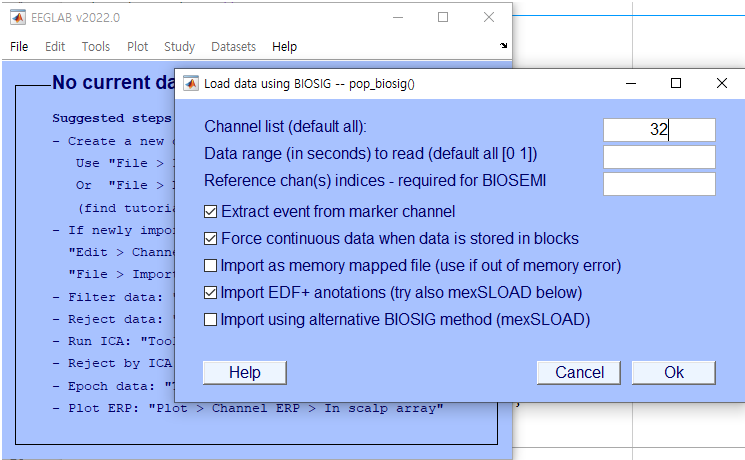Click the 'If newly impo' line in EEGLAB

click(114, 230)
